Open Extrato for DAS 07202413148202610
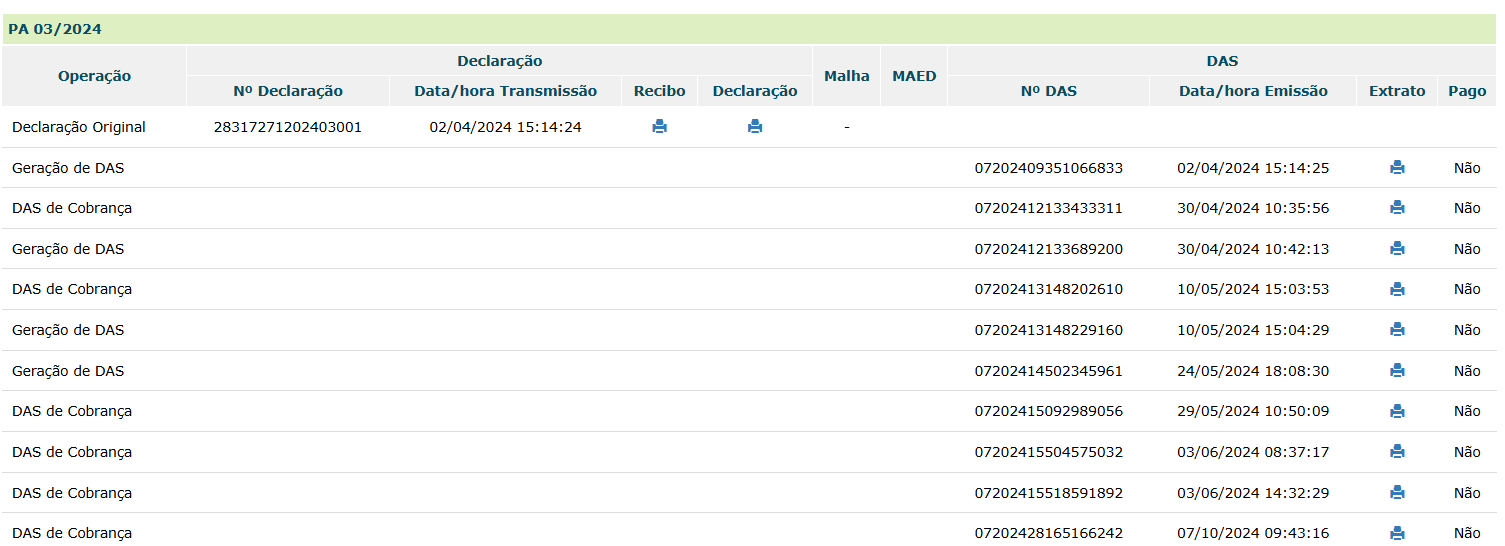This screenshot has height=546, width=1505. 1397,289
